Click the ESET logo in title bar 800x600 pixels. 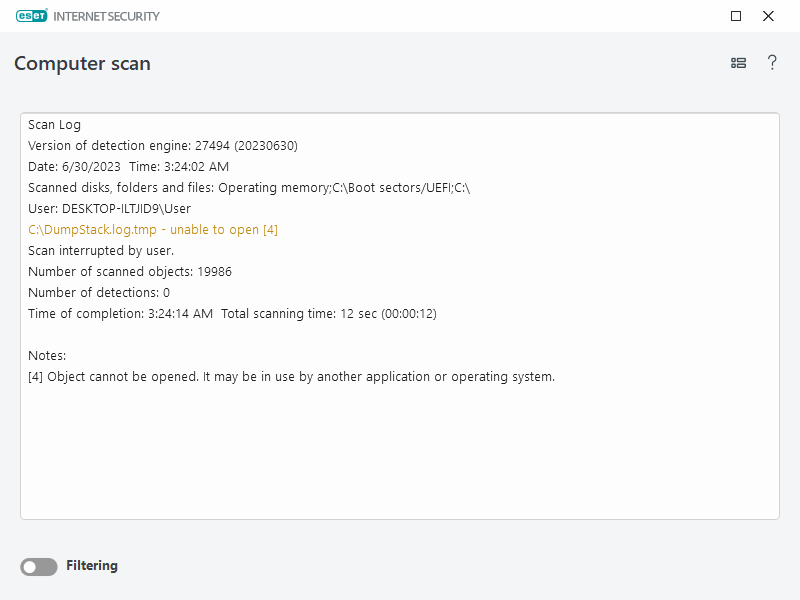tap(31, 16)
